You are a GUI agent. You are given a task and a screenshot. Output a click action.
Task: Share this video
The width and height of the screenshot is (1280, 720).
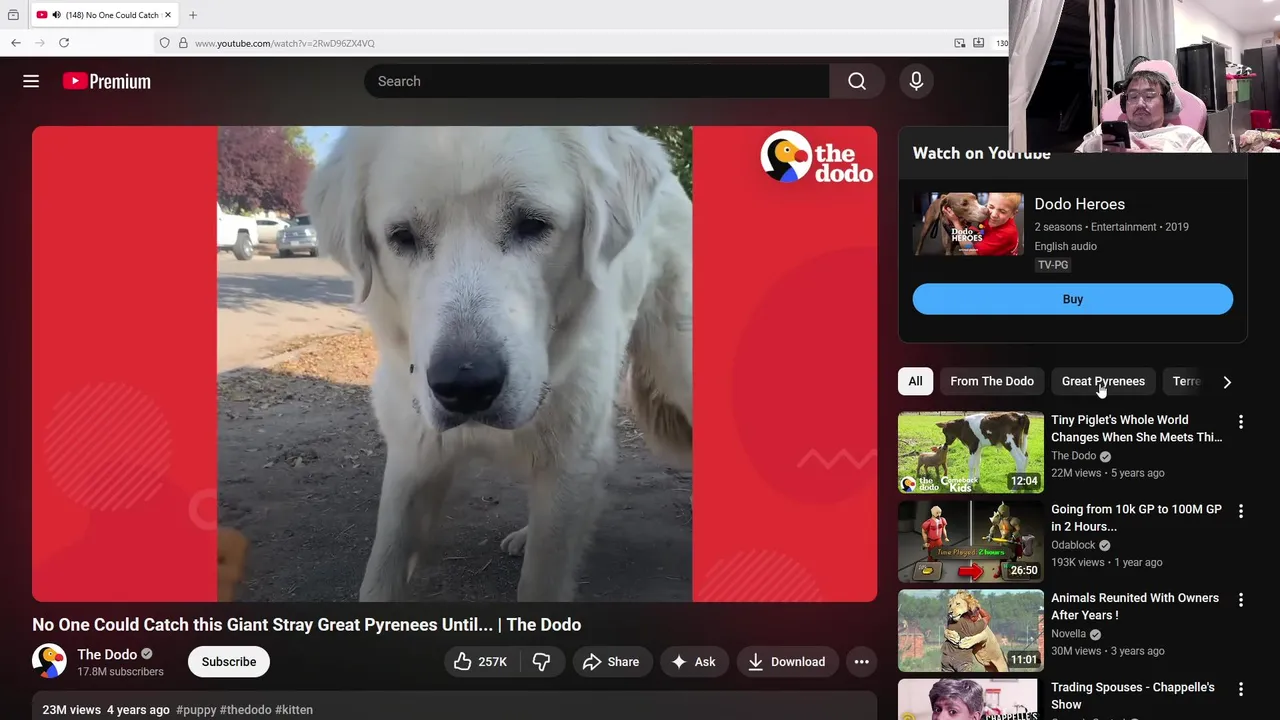click(x=611, y=662)
